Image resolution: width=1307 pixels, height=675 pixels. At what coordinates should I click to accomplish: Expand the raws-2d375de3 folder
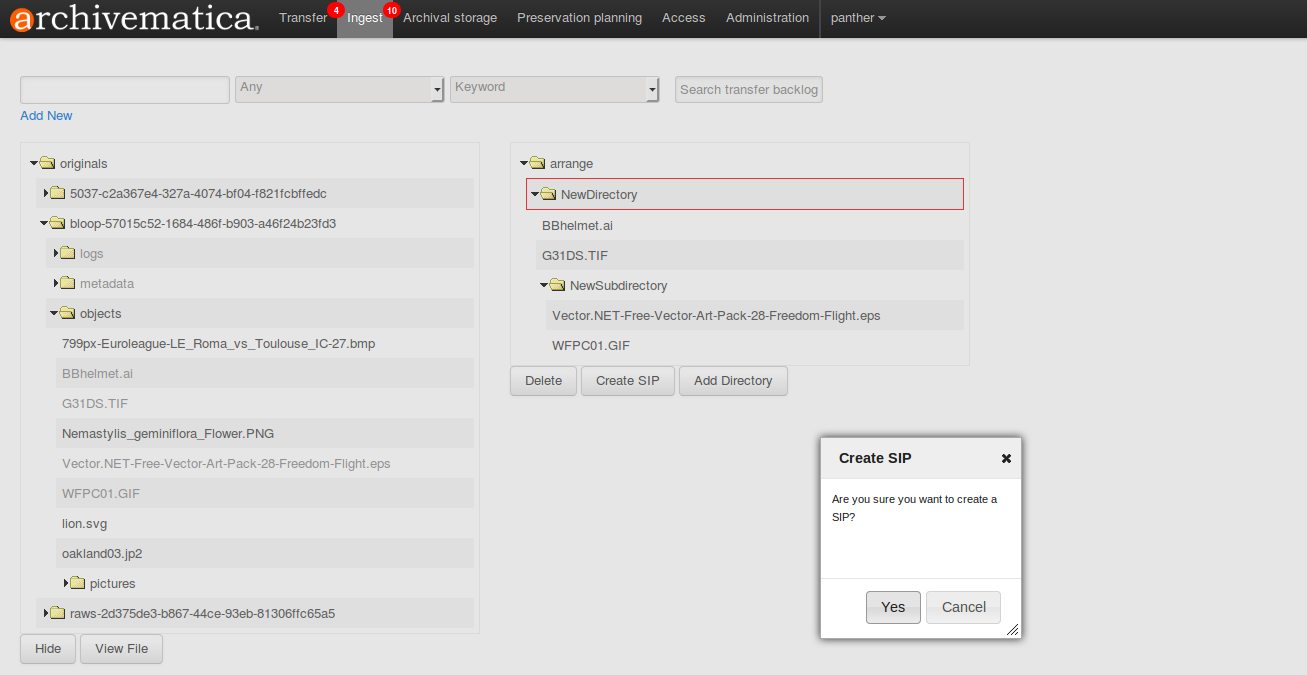[46, 613]
